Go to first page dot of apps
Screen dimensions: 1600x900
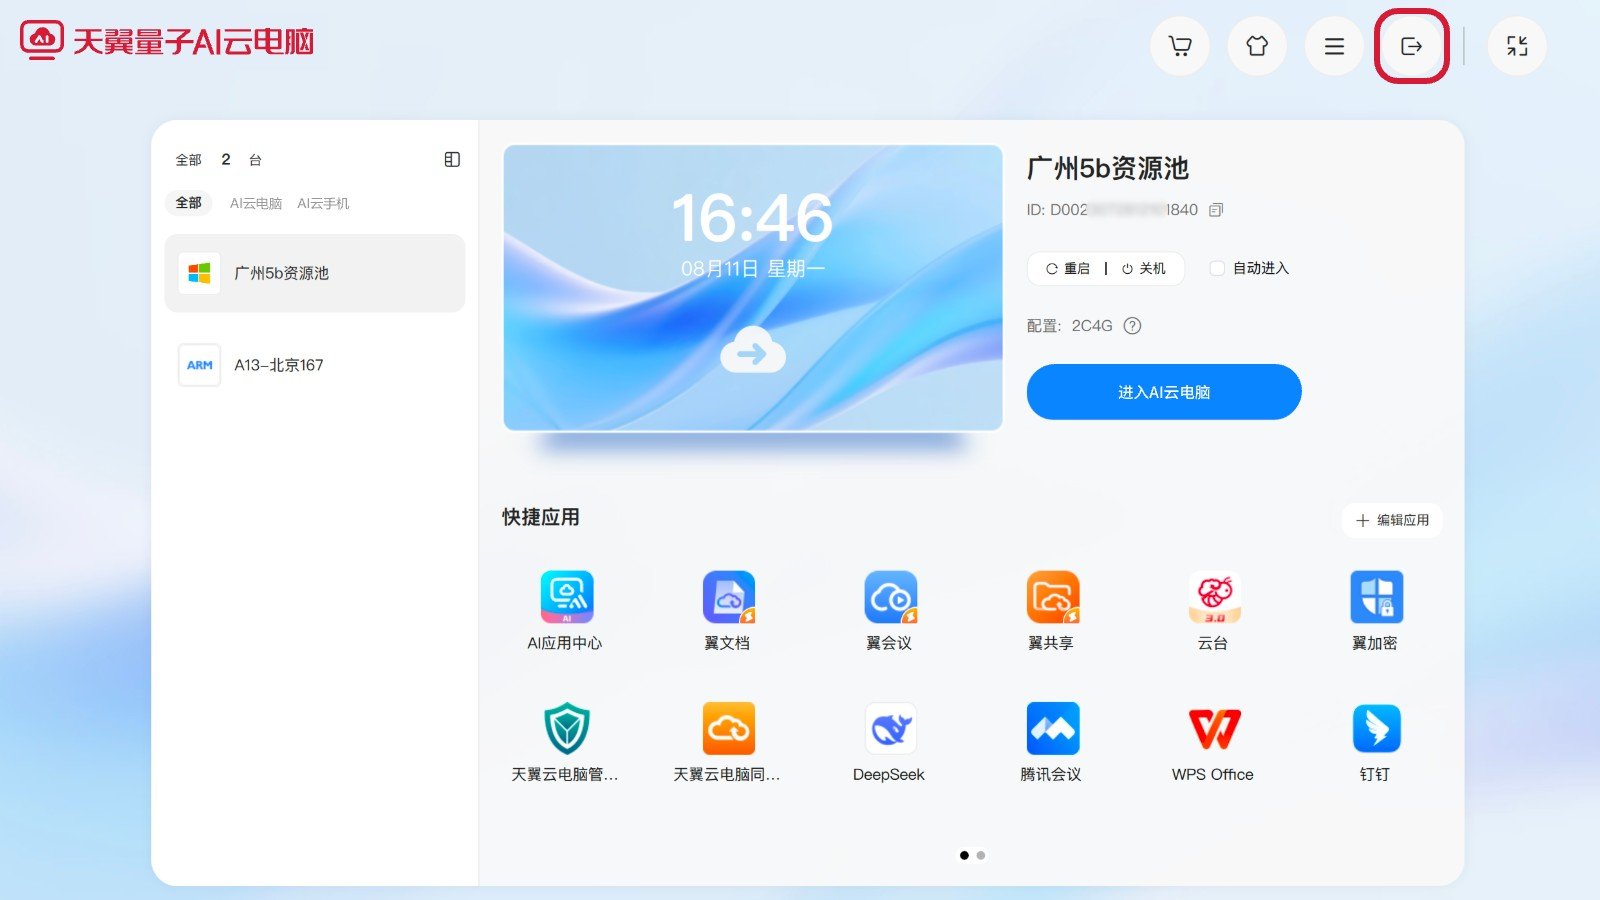[x=964, y=855]
